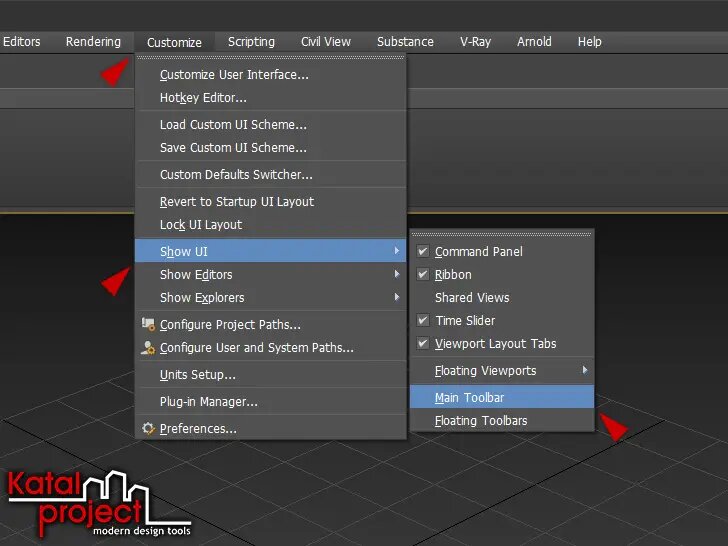This screenshot has height=546, width=728.
Task: Open Configure Project Paths...
Action: coord(271,325)
